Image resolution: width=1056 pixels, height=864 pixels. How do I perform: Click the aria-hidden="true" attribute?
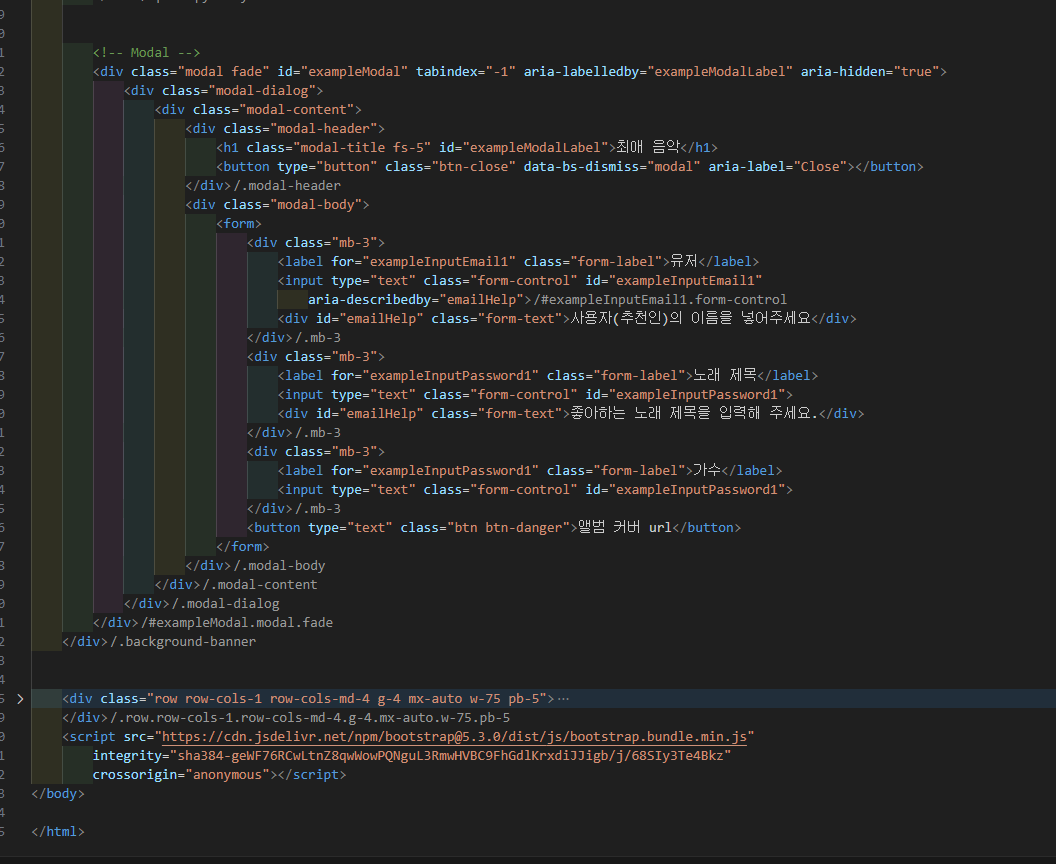point(870,71)
